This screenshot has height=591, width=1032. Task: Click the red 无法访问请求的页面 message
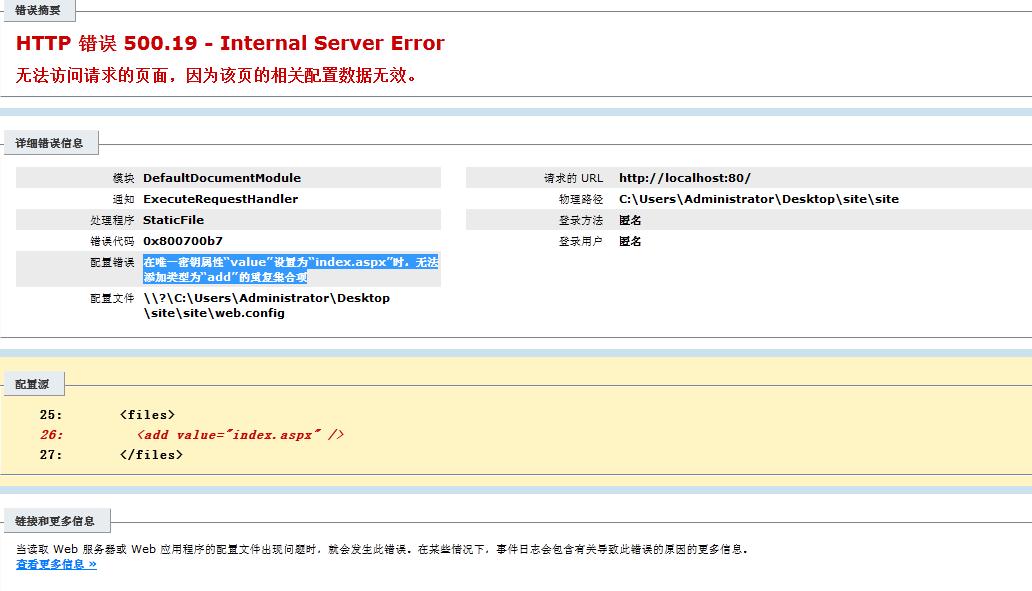[x=216, y=76]
